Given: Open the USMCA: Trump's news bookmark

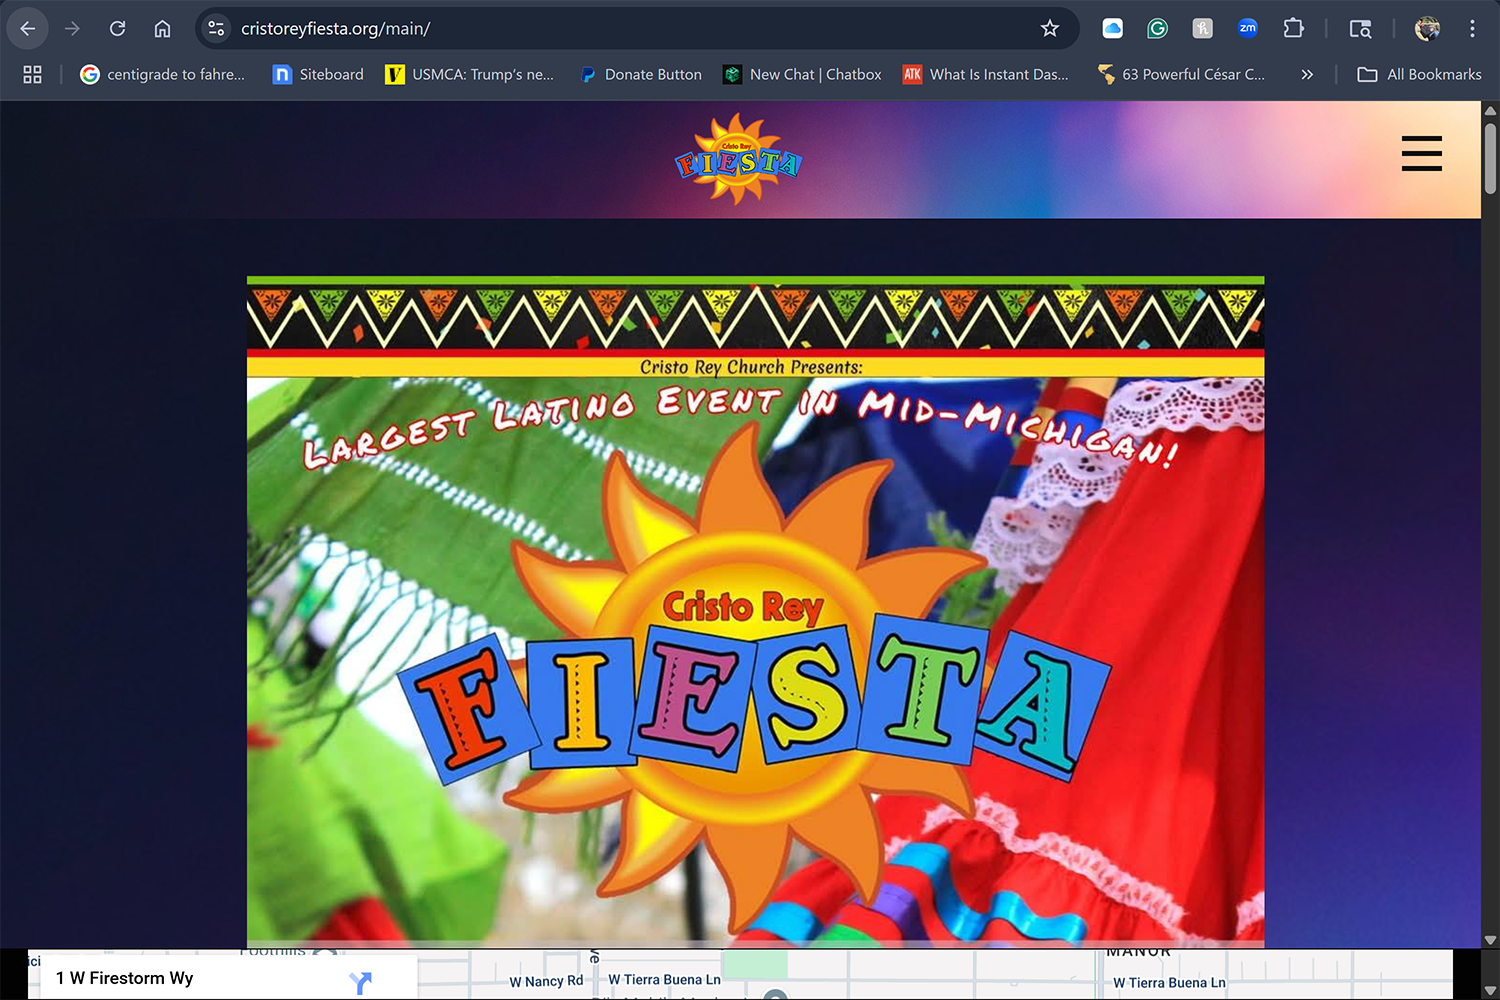Looking at the screenshot, I should [x=470, y=74].
